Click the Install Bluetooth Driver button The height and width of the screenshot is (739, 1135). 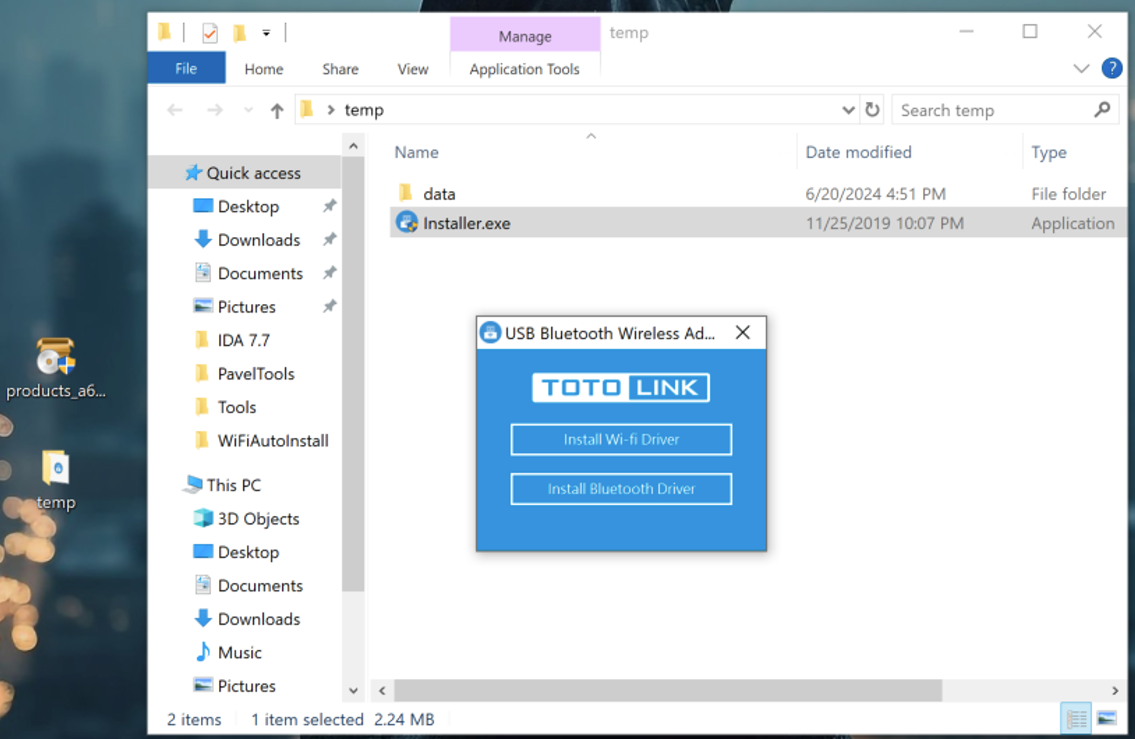click(x=621, y=489)
